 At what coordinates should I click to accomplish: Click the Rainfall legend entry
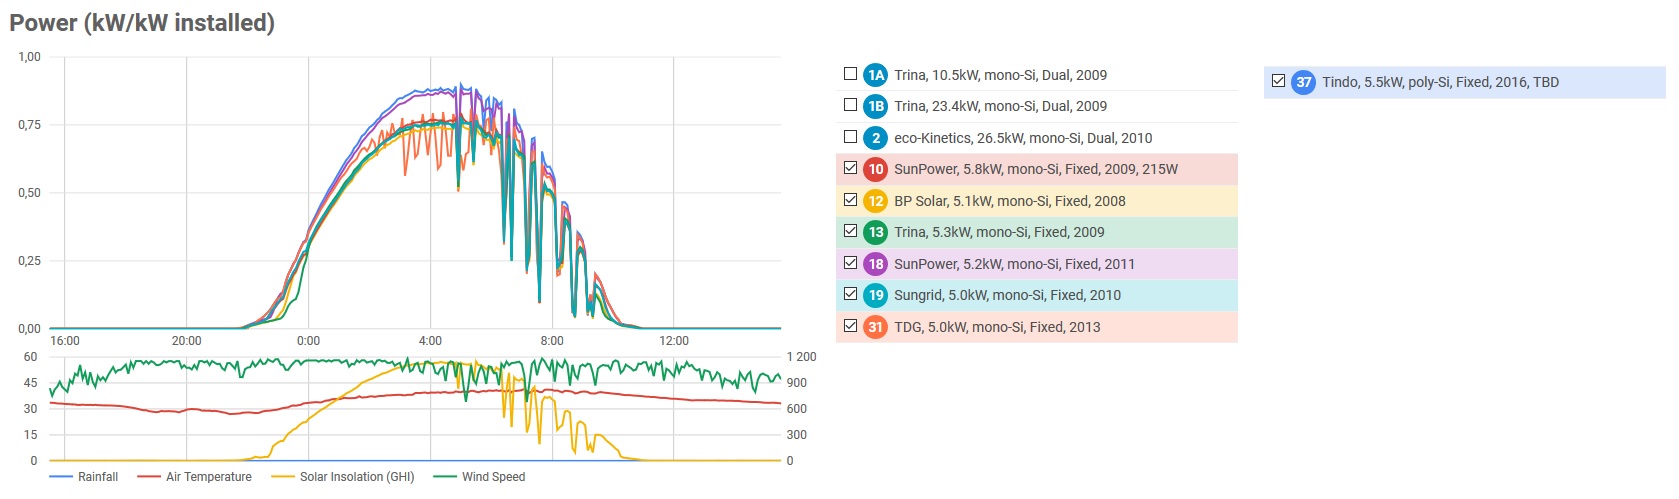point(84,477)
